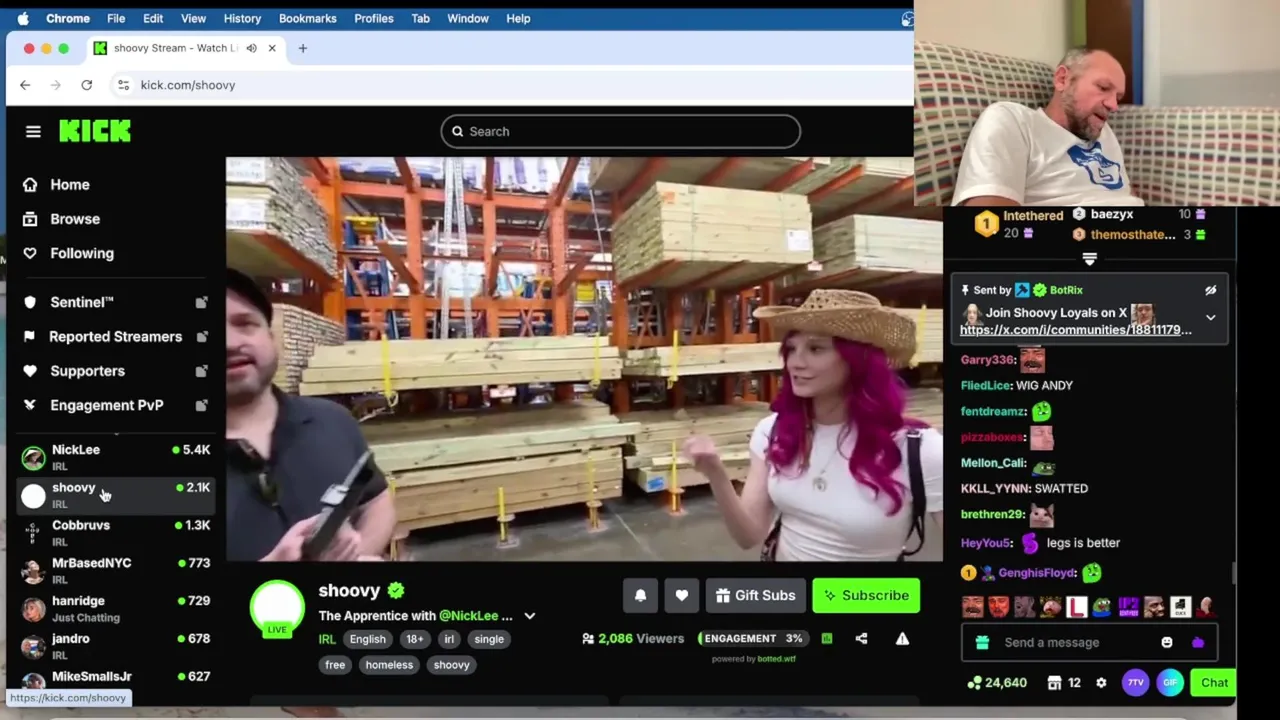Expand the stream title chevron
The width and height of the screenshot is (1280, 720).
[530, 616]
